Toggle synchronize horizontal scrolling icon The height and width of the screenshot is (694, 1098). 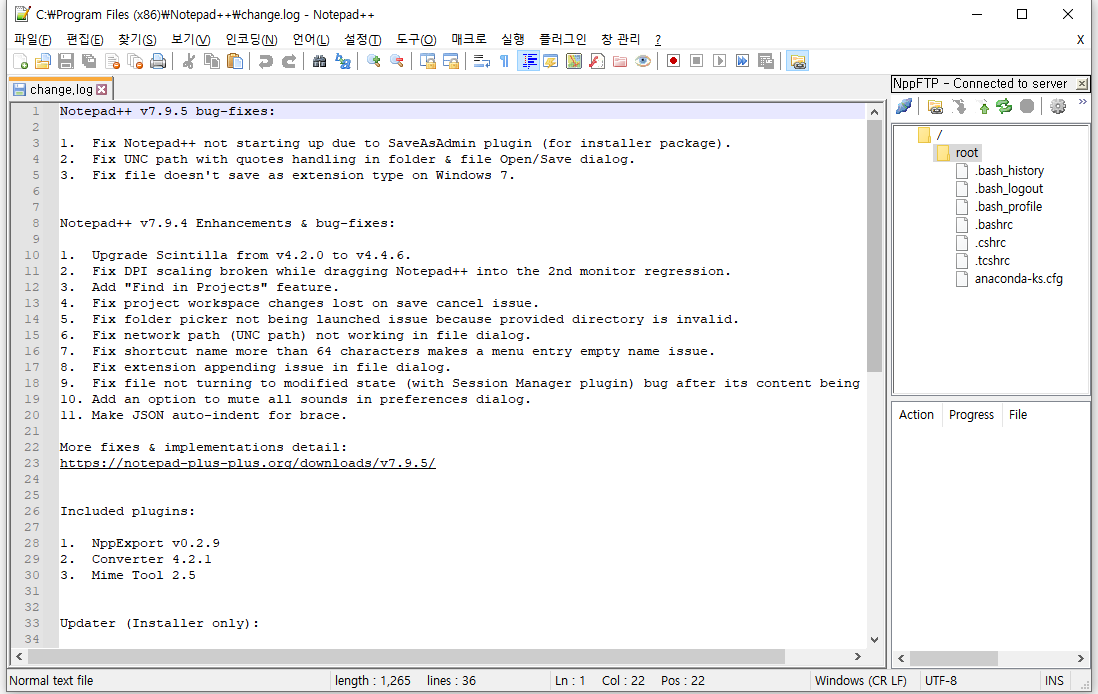pyautogui.click(x=450, y=62)
